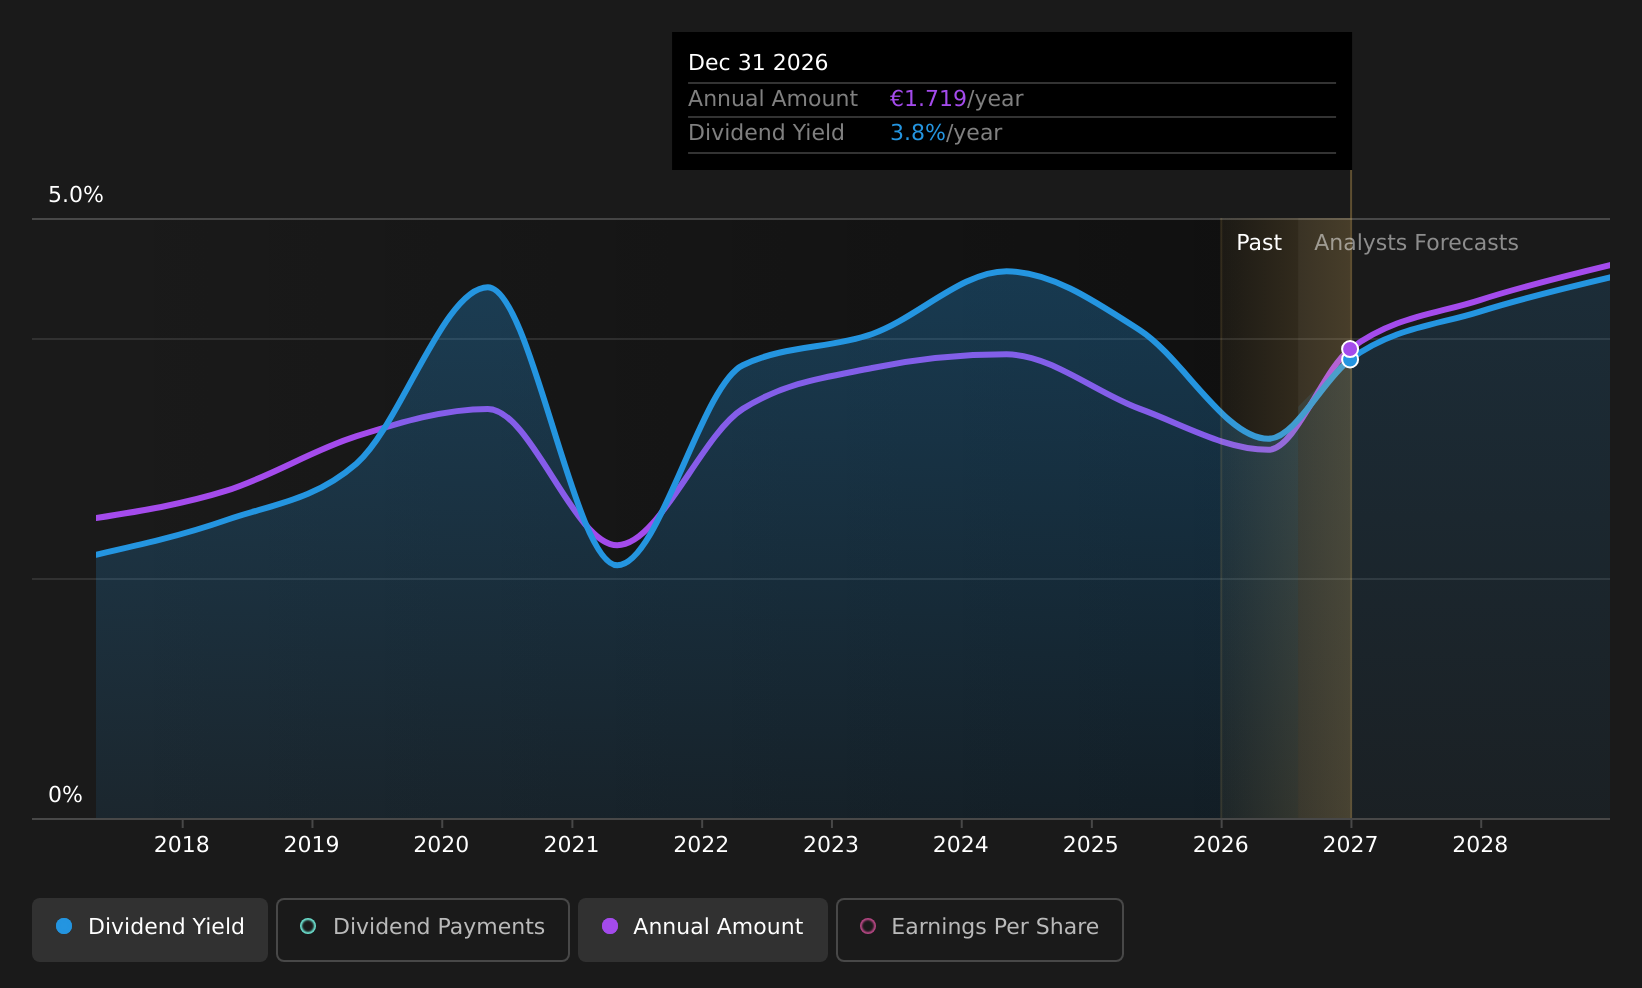Image resolution: width=1642 pixels, height=988 pixels.
Task: Click the 2021 x-axis label
Action: pos(572,845)
